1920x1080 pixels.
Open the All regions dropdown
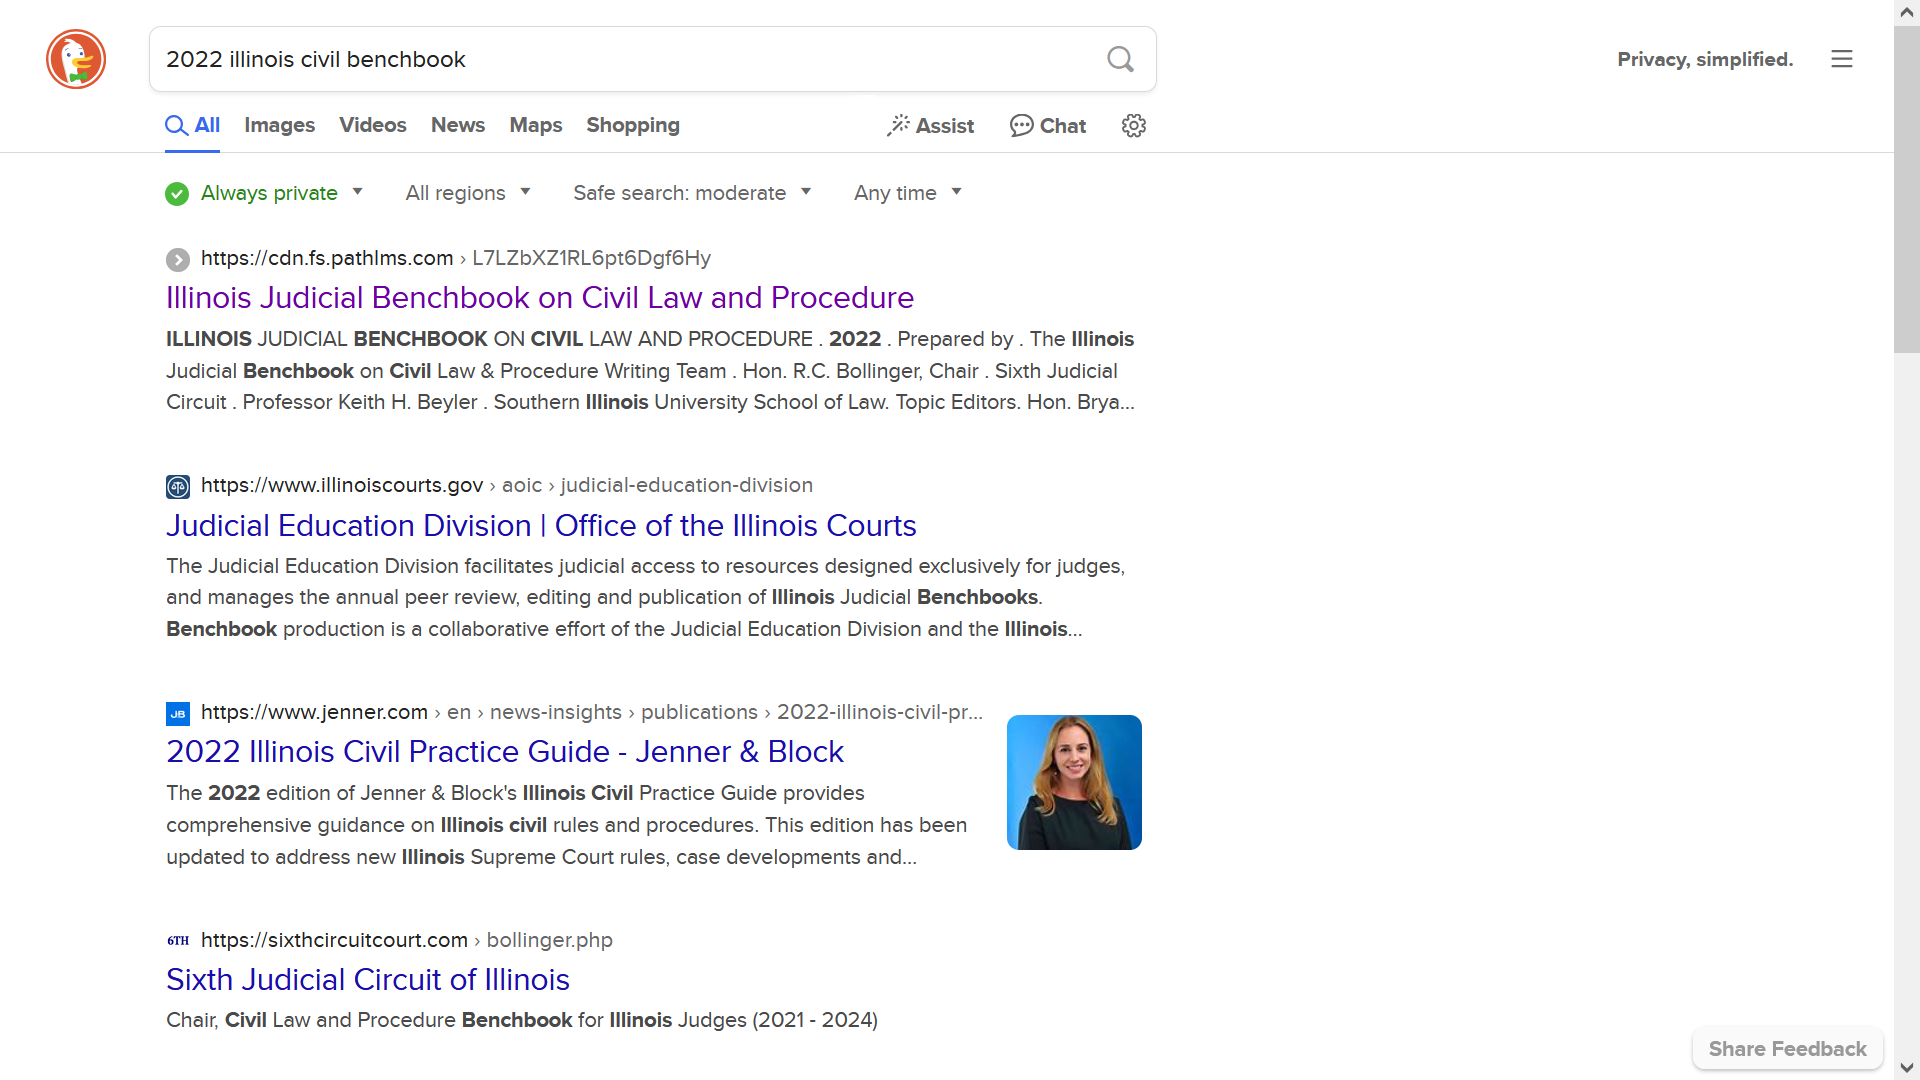click(467, 193)
